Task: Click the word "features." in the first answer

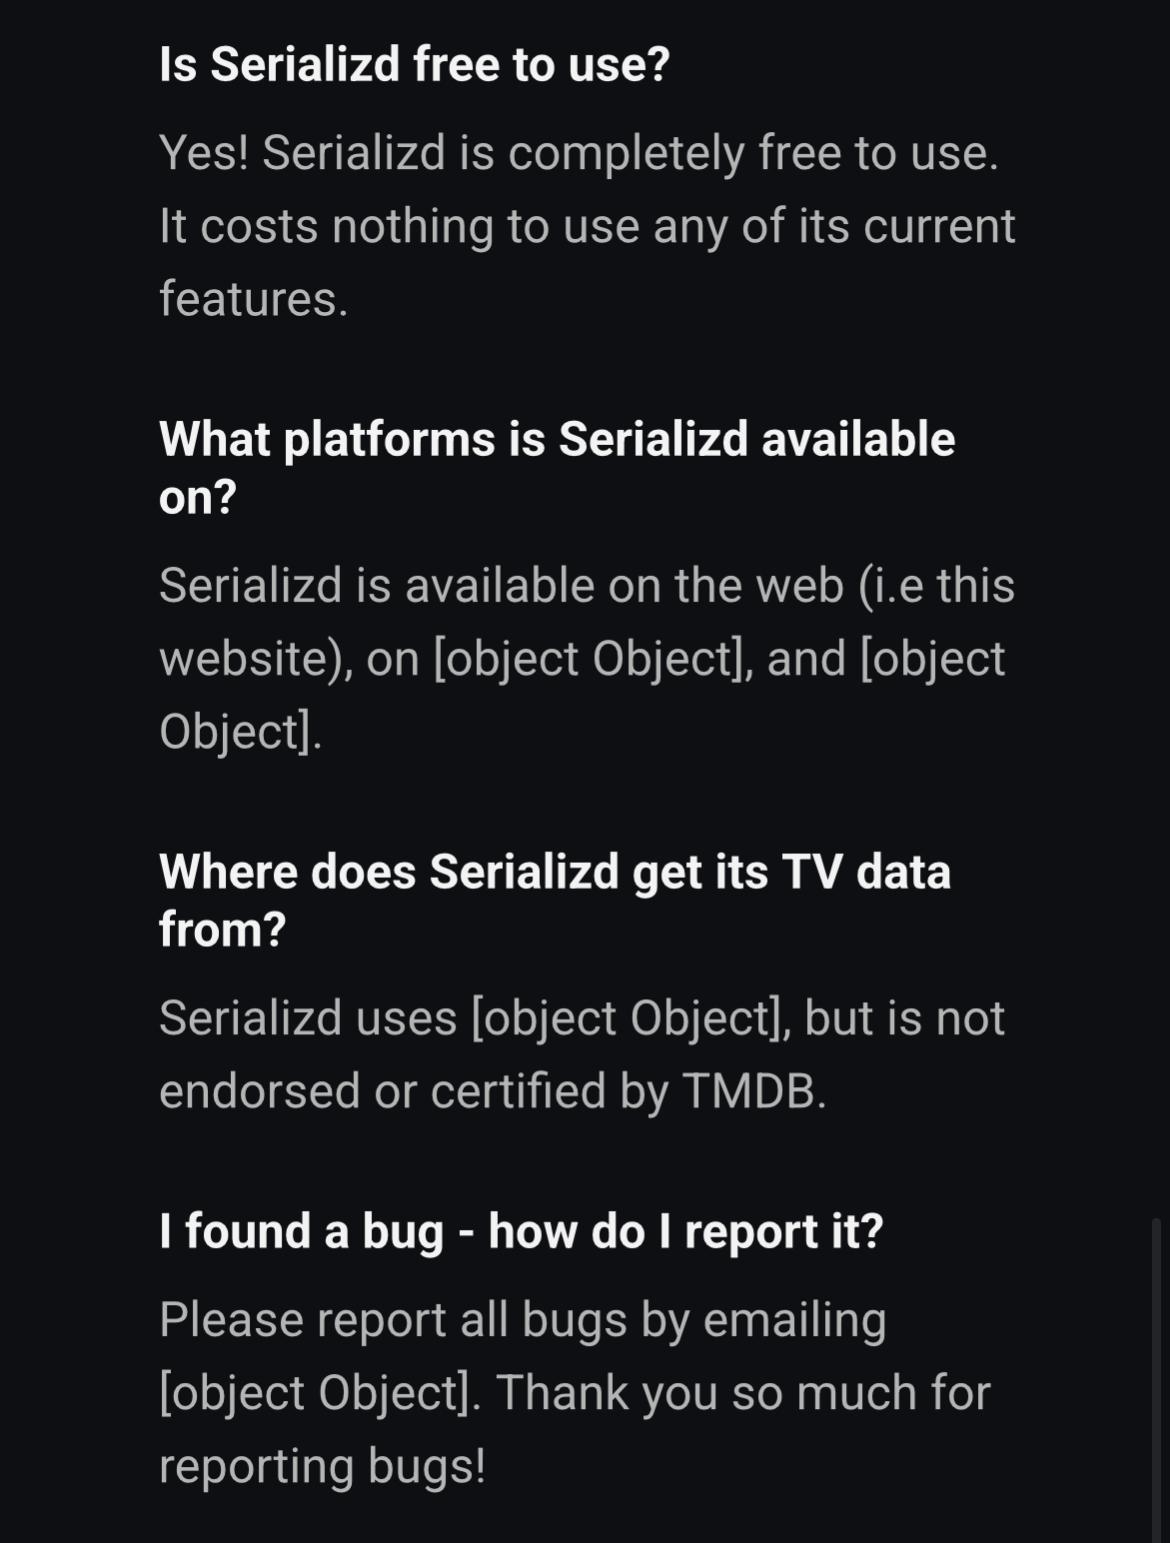Action: coord(254,299)
